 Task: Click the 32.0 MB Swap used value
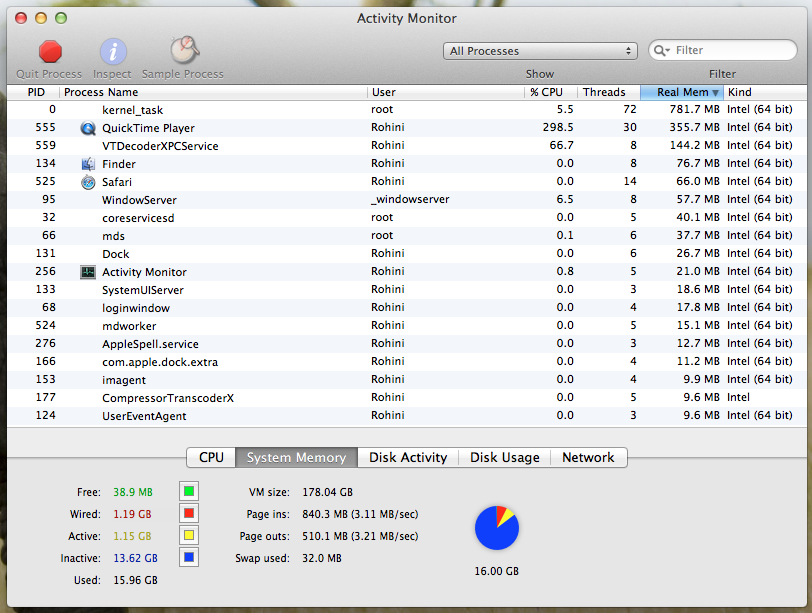coord(322,558)
